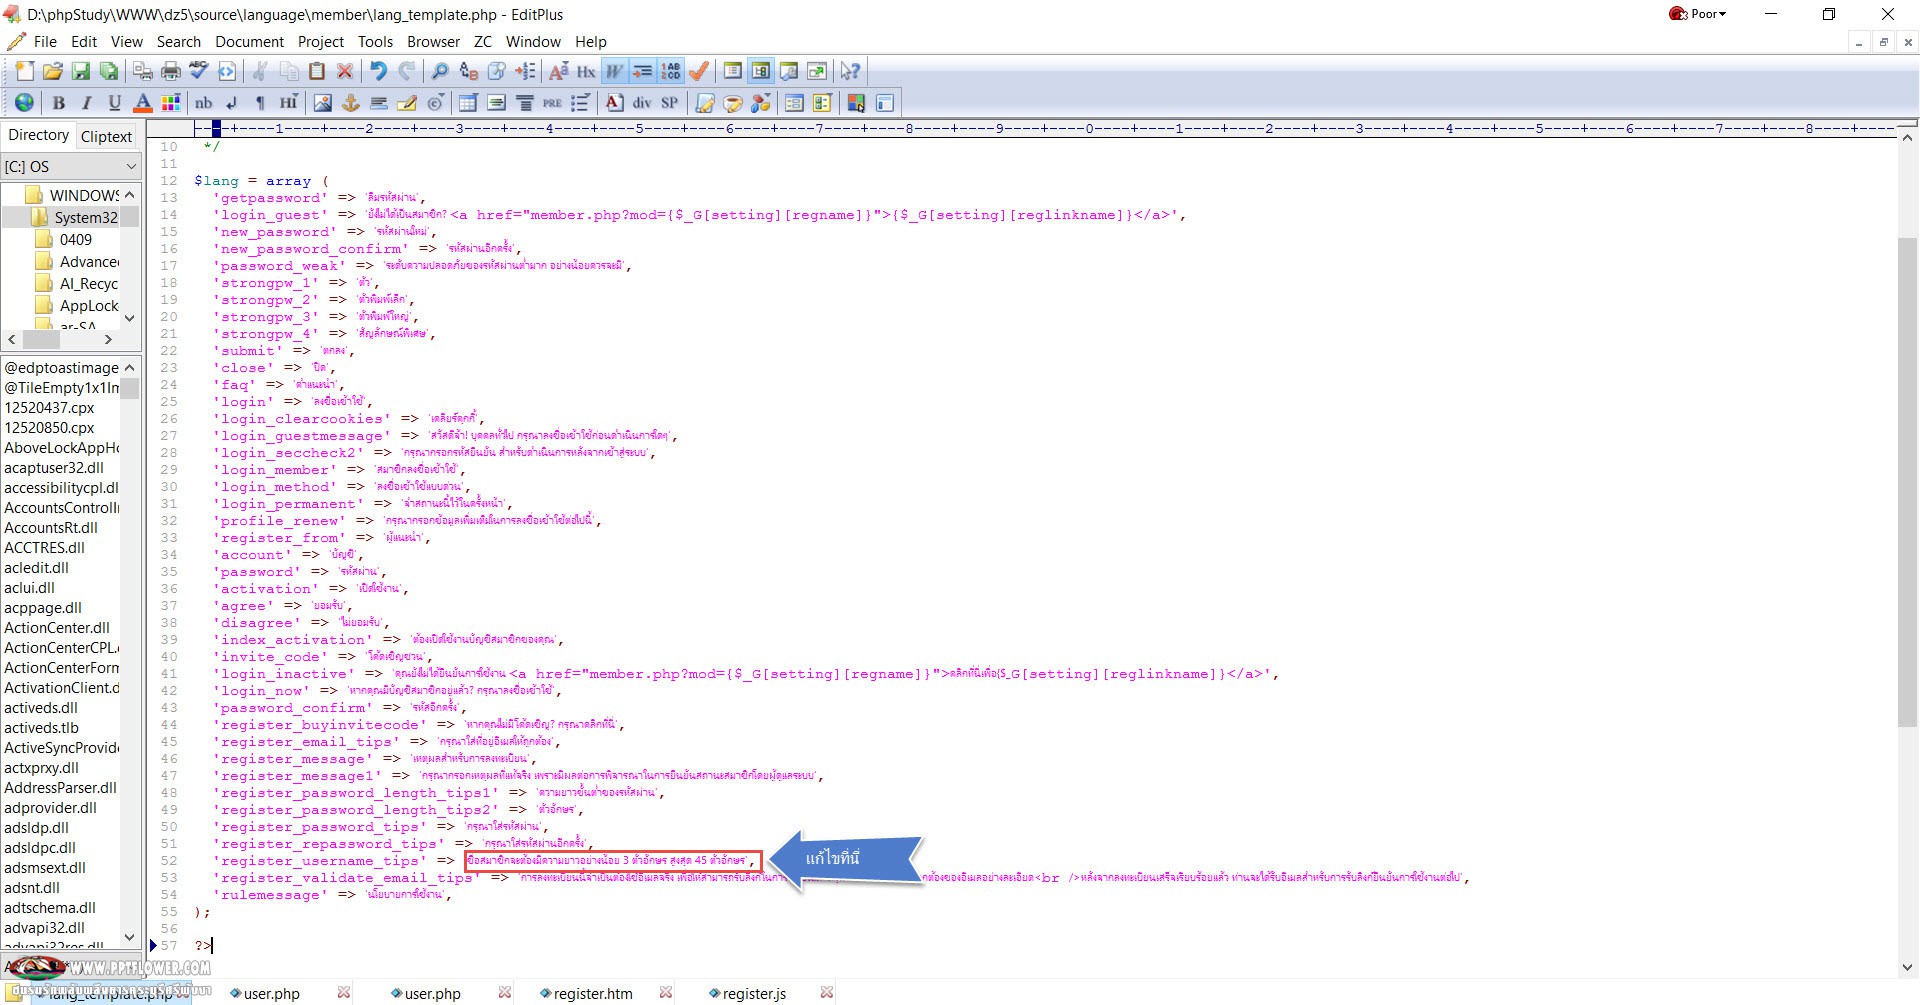Click the Undo arrow icon

(x=378, y=71)
